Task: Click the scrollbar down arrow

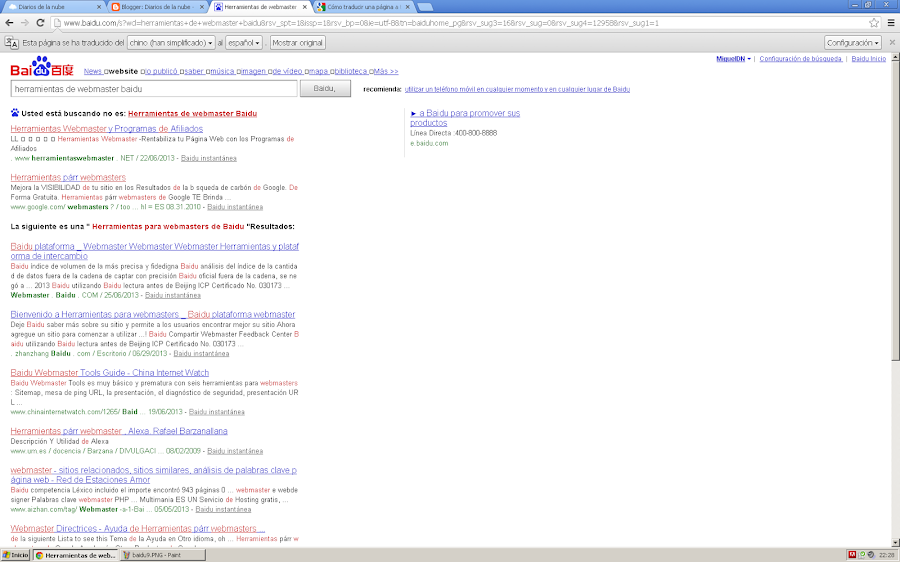Action: (x=895, y=542)
